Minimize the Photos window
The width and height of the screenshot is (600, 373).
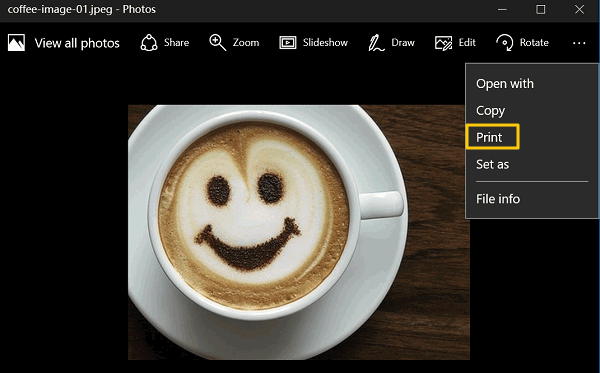click(502, 10)
